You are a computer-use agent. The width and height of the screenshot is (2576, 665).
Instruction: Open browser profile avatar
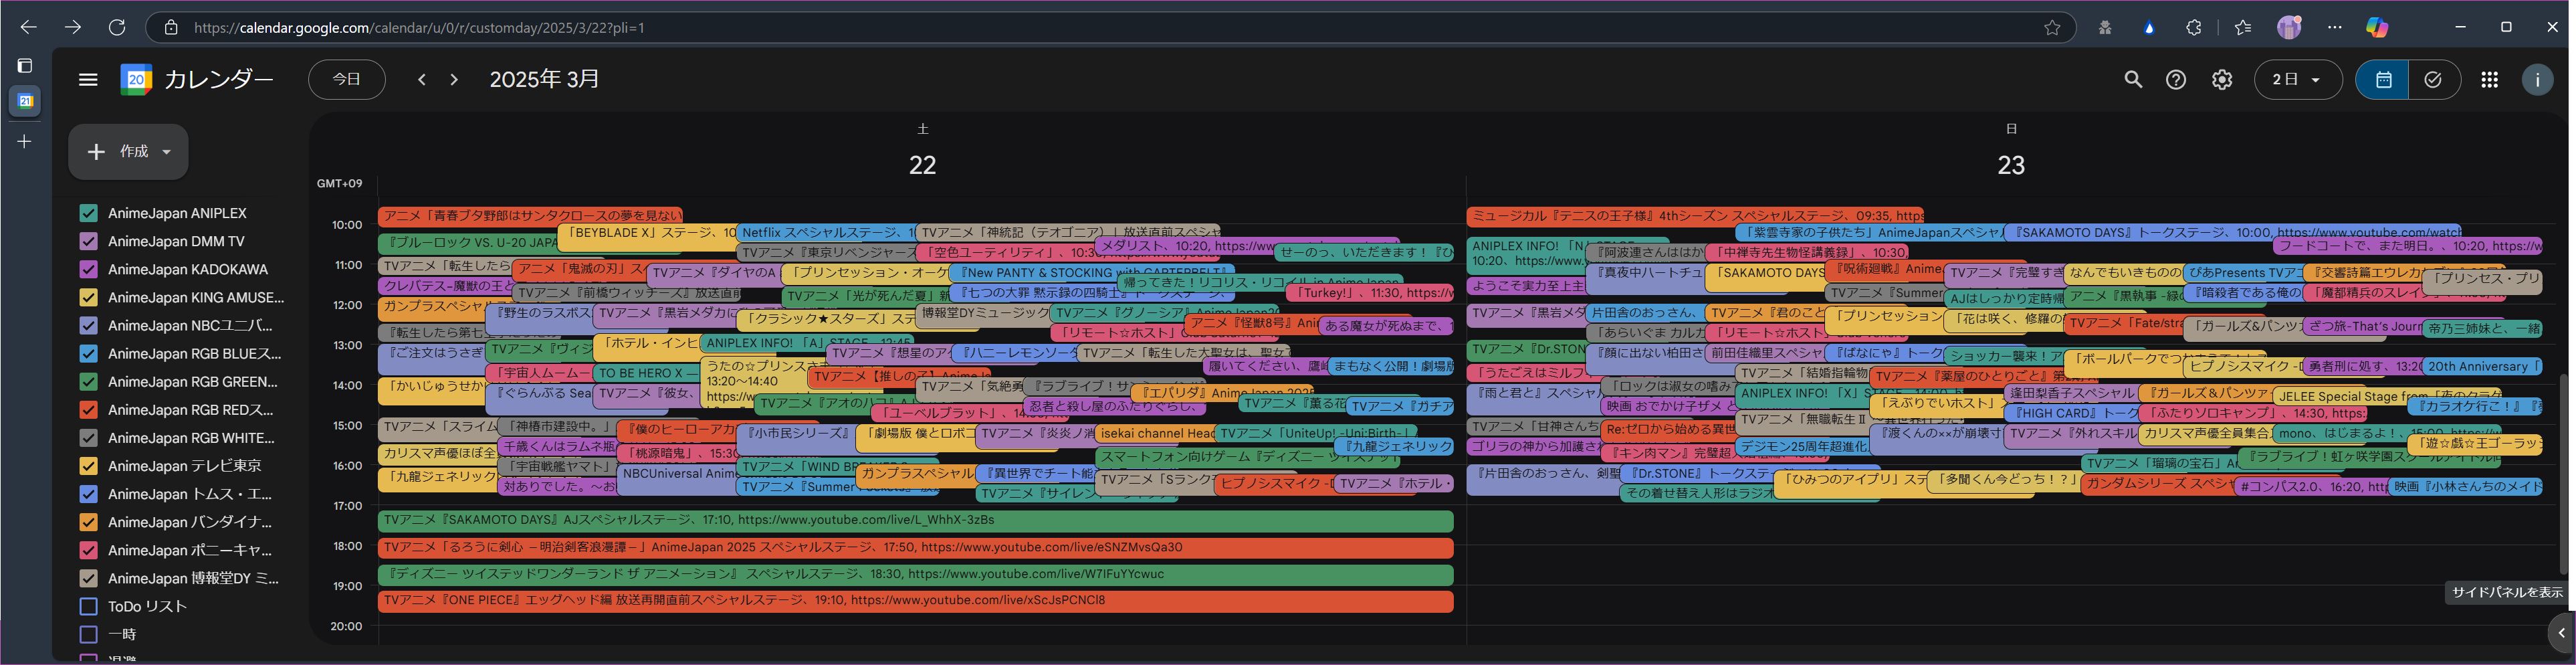point(2289,27)
